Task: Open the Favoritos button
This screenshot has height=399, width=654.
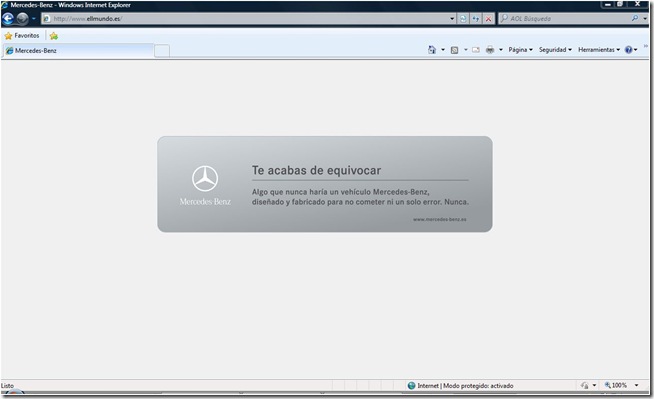Action: point(22,36)
